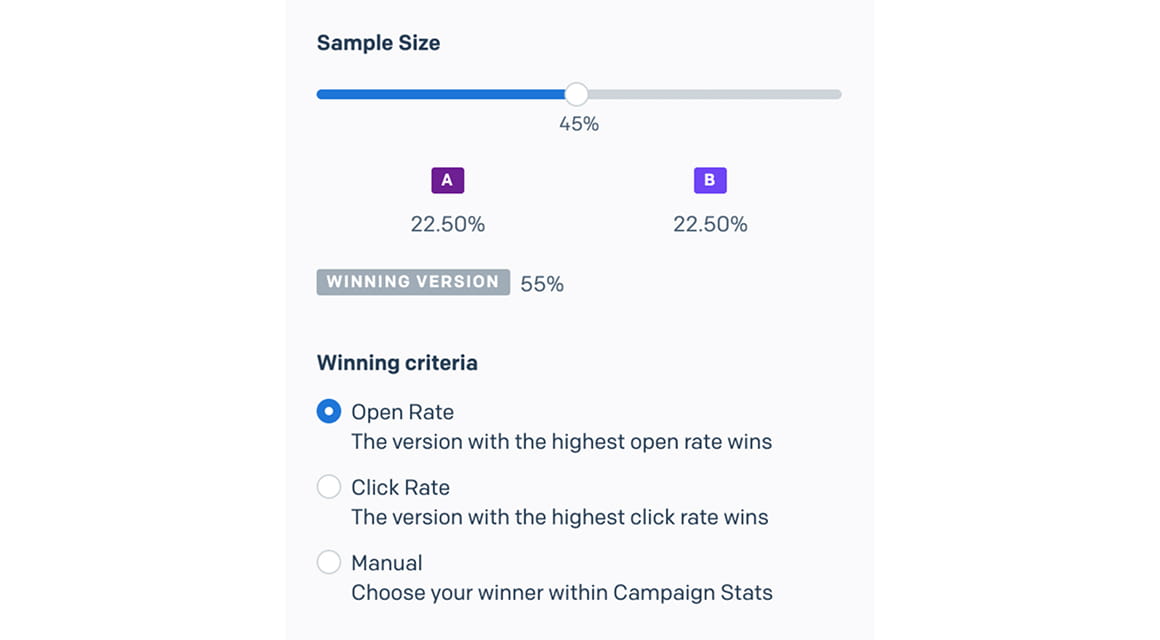Click the highest click rate description
This screenshot has width=1160, height=640.
click(559, 518)
